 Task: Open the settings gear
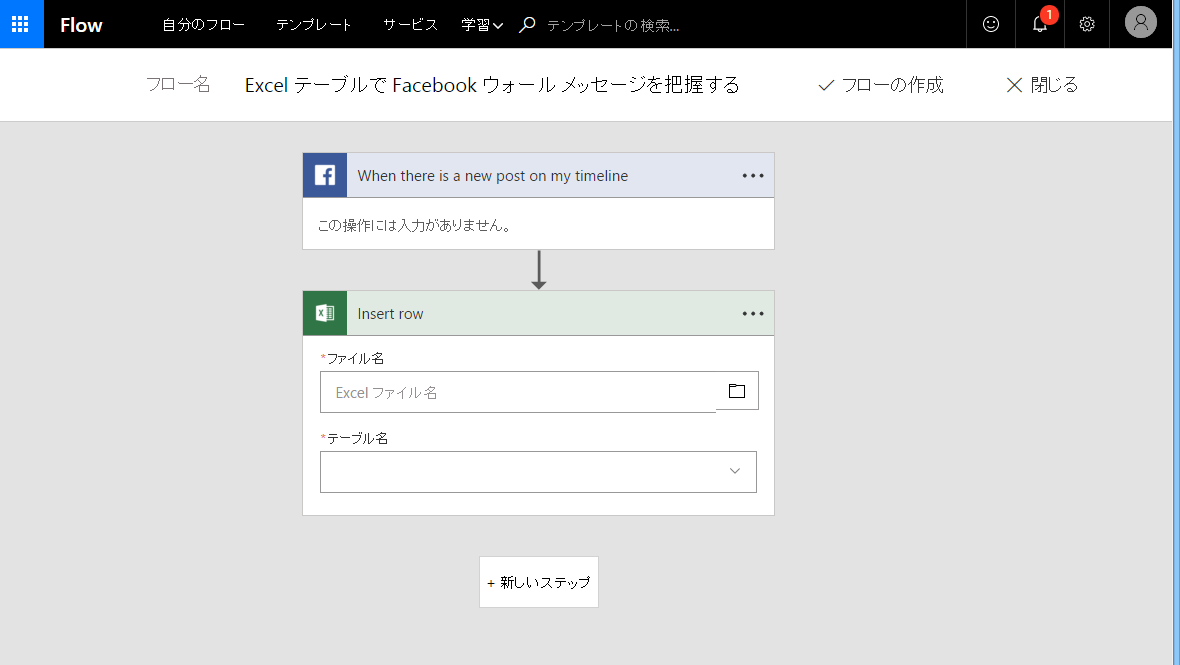(1087, 23)
